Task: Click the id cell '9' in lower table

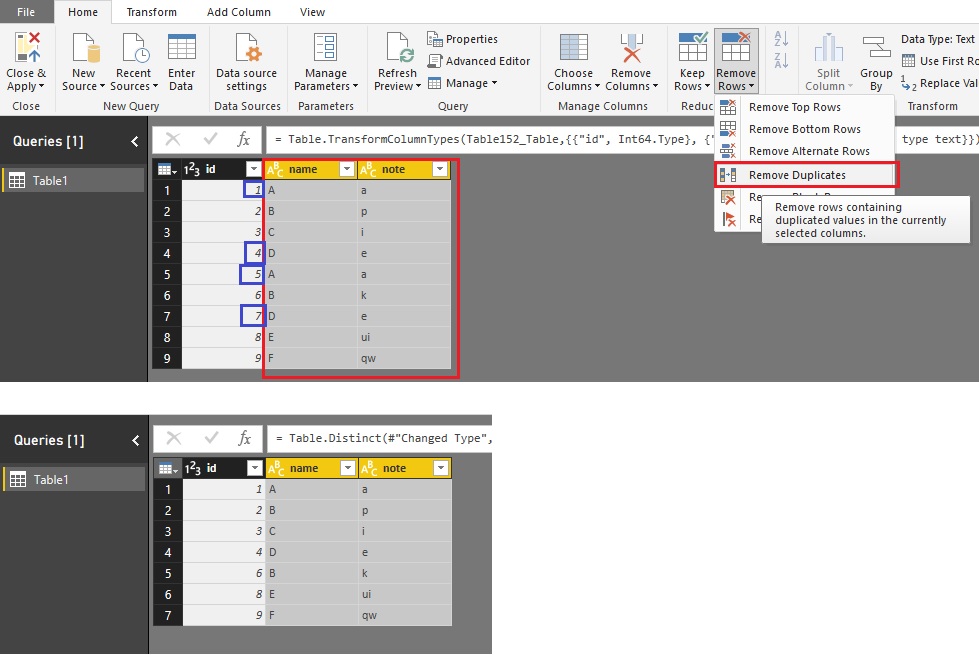Action: [224, 616]
